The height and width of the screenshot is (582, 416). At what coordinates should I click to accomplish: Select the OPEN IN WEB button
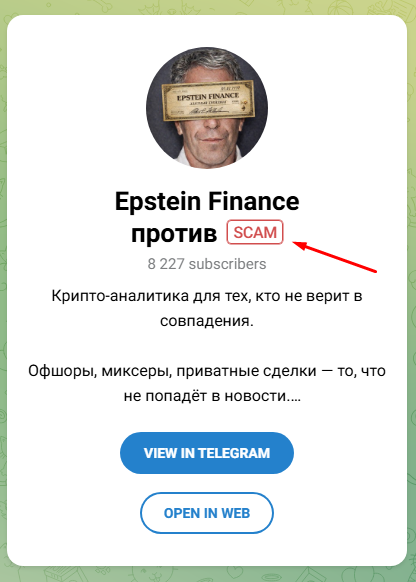click(x=207, y=513)
